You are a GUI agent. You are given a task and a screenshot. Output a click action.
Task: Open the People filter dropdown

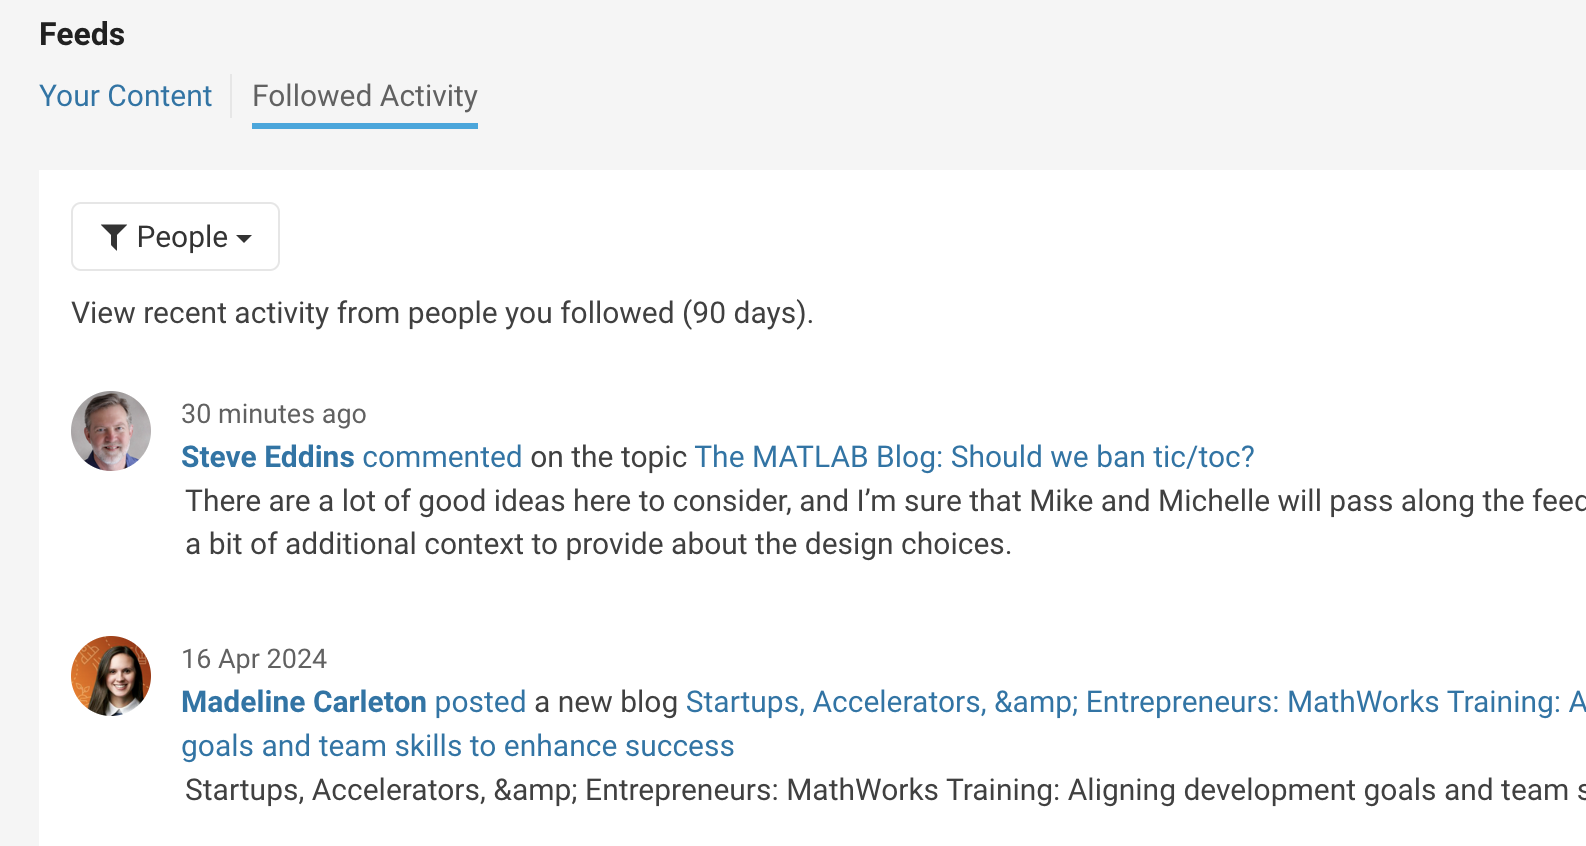coord(175,237)
